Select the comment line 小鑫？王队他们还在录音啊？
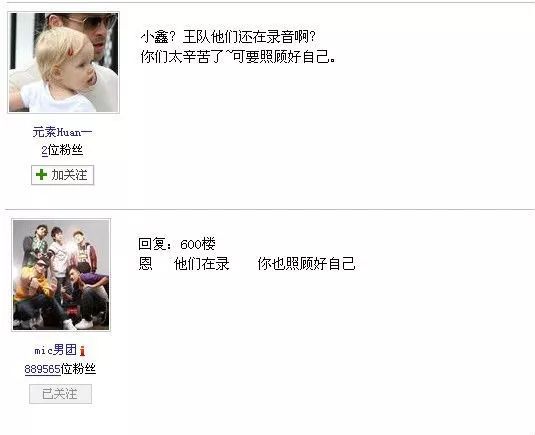Screen dimensions: 535x435 [x=228, y=37]
